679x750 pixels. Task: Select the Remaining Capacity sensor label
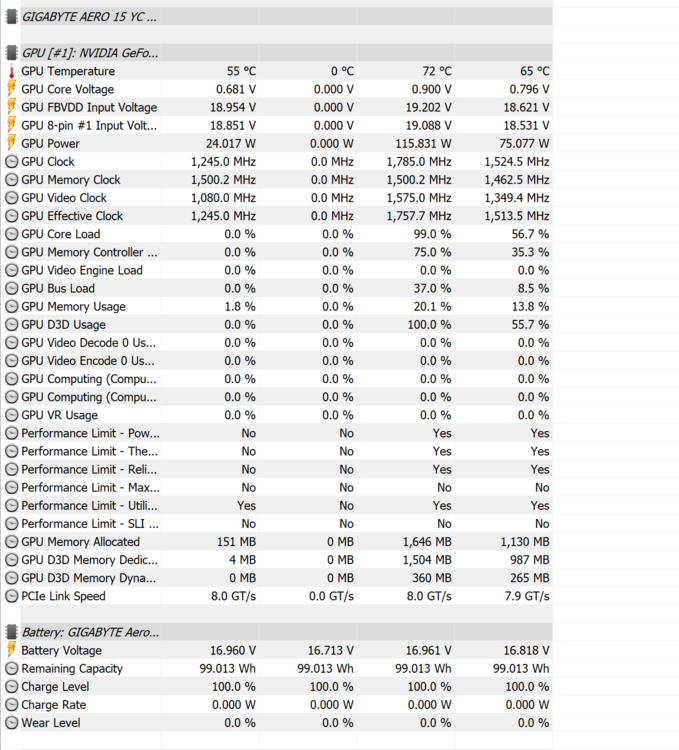point(72,669)
